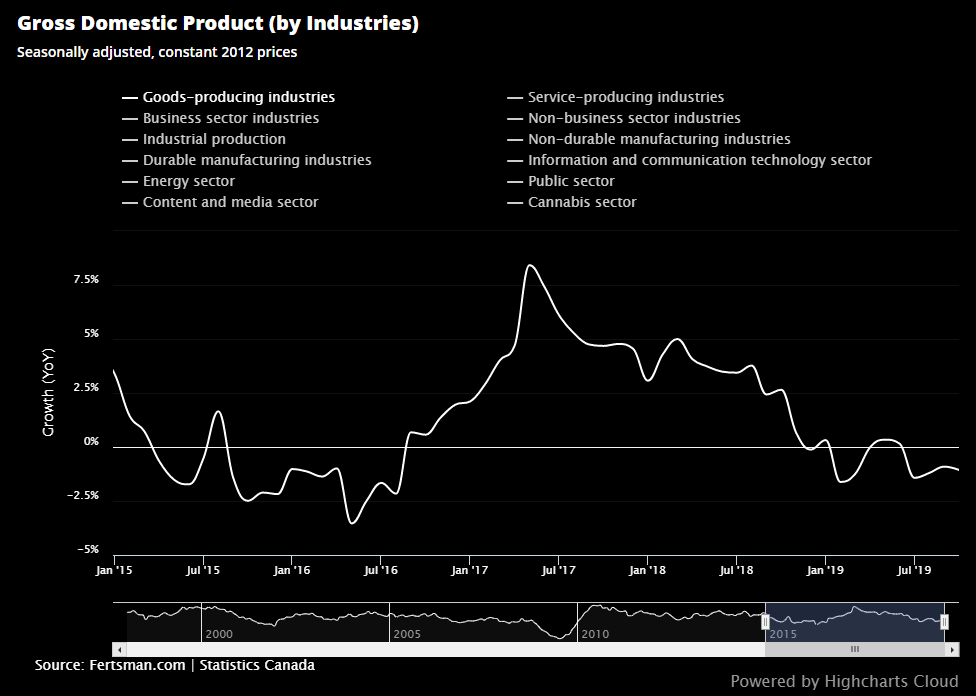Image resolution: width=976 pixels, height=696 pixels.
Task: Click the navigator right range handle
Action: point(944,621)
